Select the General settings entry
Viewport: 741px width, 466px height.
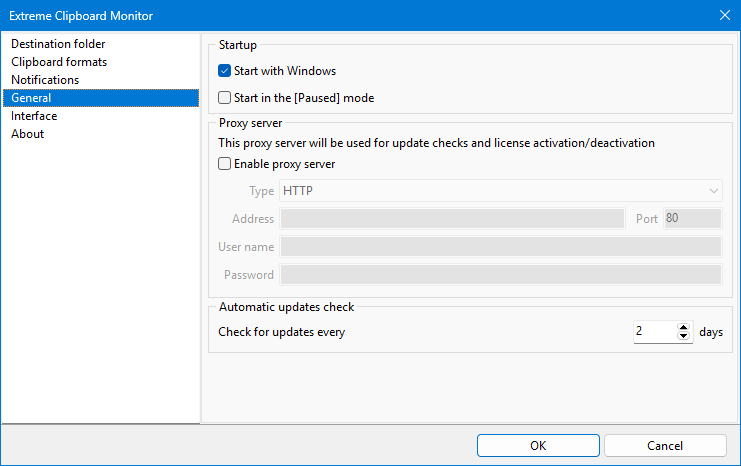click(x=101, y=98)
